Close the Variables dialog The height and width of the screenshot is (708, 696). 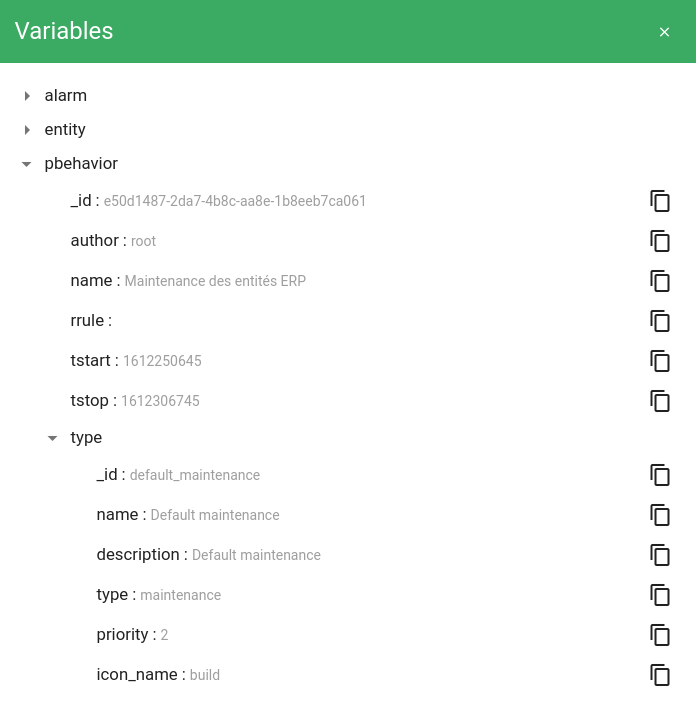664,32
